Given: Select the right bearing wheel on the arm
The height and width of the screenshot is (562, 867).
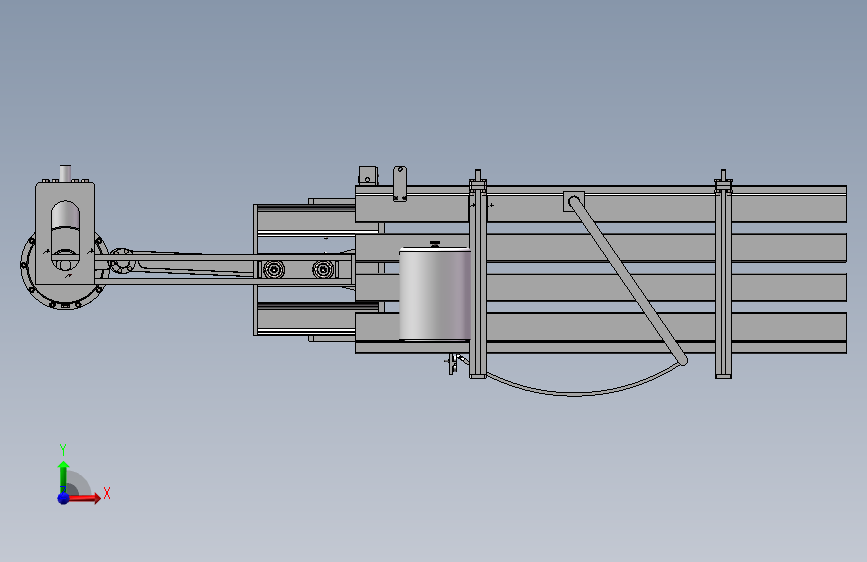Looking at the screenshot, I should [324, 269].
